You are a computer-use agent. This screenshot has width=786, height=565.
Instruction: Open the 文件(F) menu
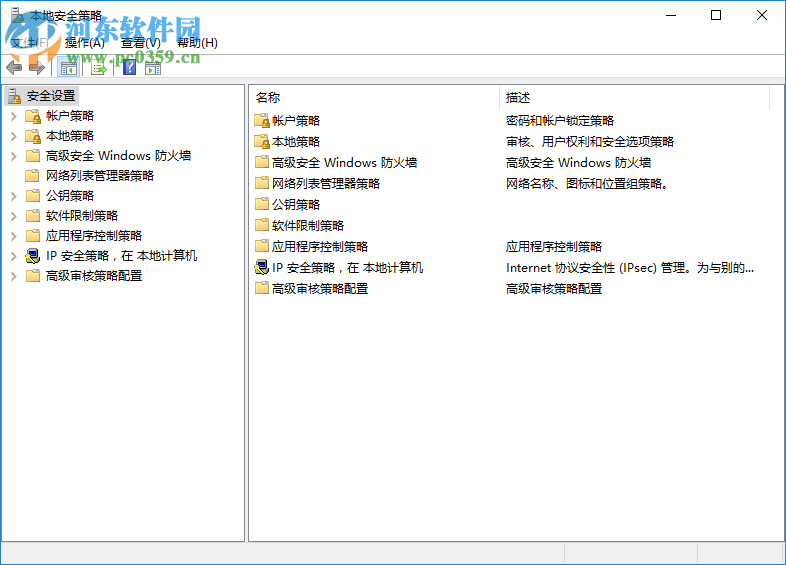(x=29, y=43)
